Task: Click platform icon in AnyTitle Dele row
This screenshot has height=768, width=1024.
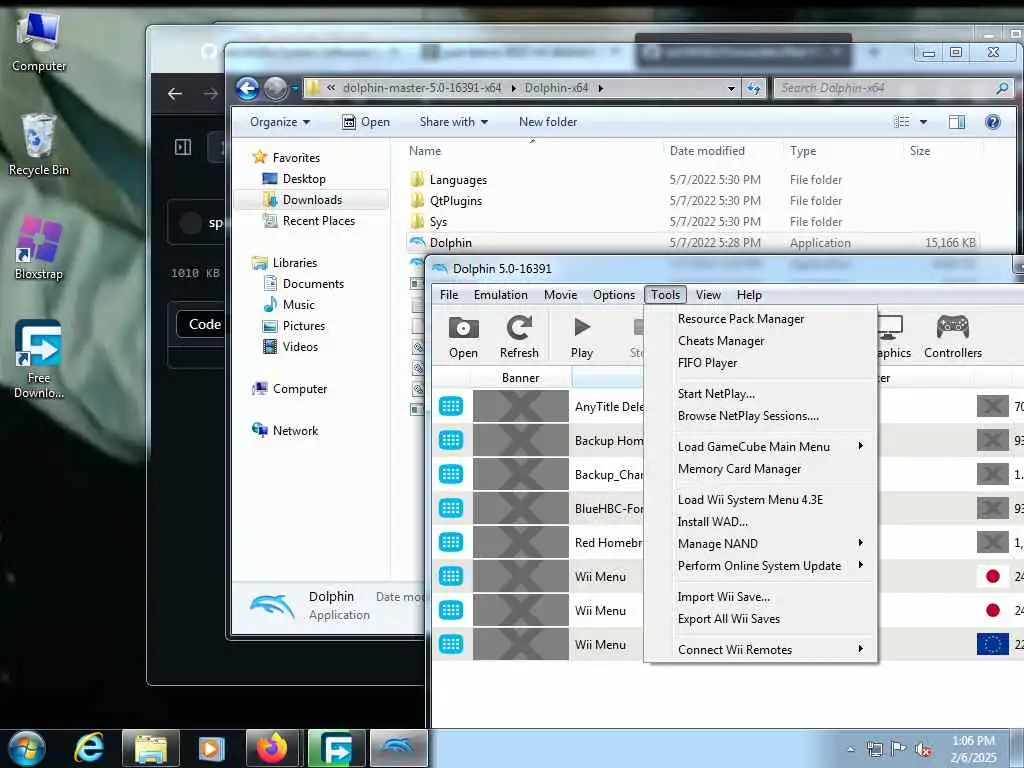Action: click(x=451, y=406)
